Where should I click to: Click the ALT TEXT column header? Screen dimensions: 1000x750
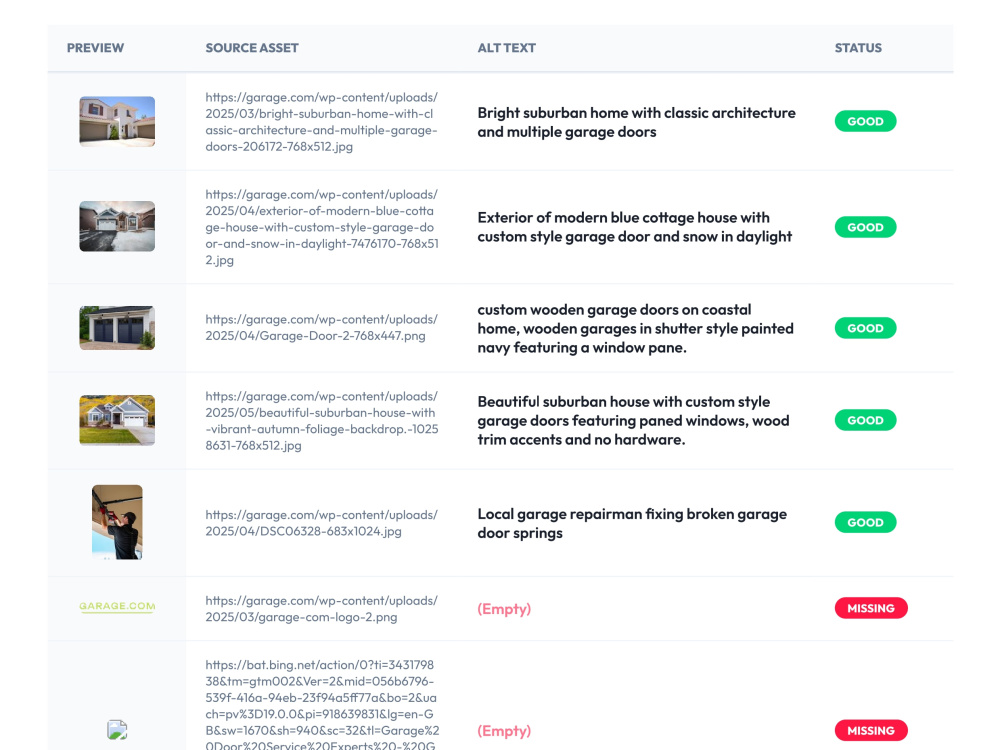pyautogui.click(x=506, y=48)
